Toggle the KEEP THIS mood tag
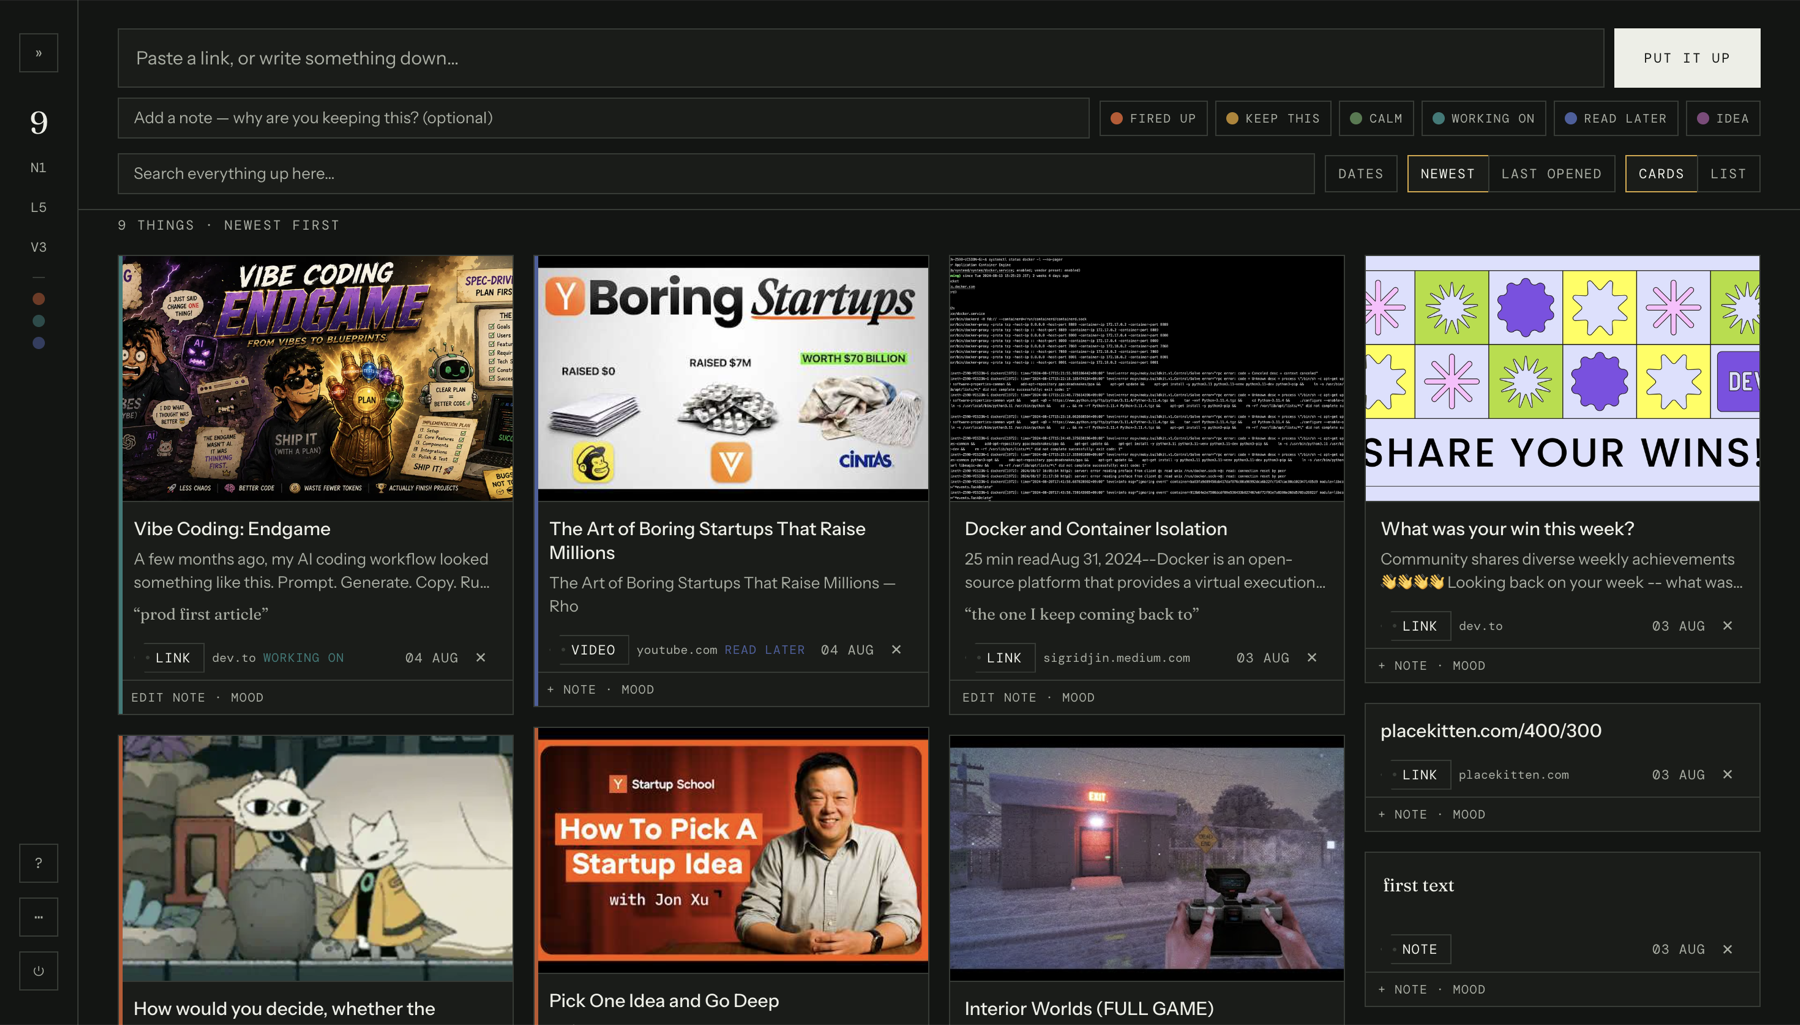The height and width of the screenshot is (1025, 1800). point(1273,118)
